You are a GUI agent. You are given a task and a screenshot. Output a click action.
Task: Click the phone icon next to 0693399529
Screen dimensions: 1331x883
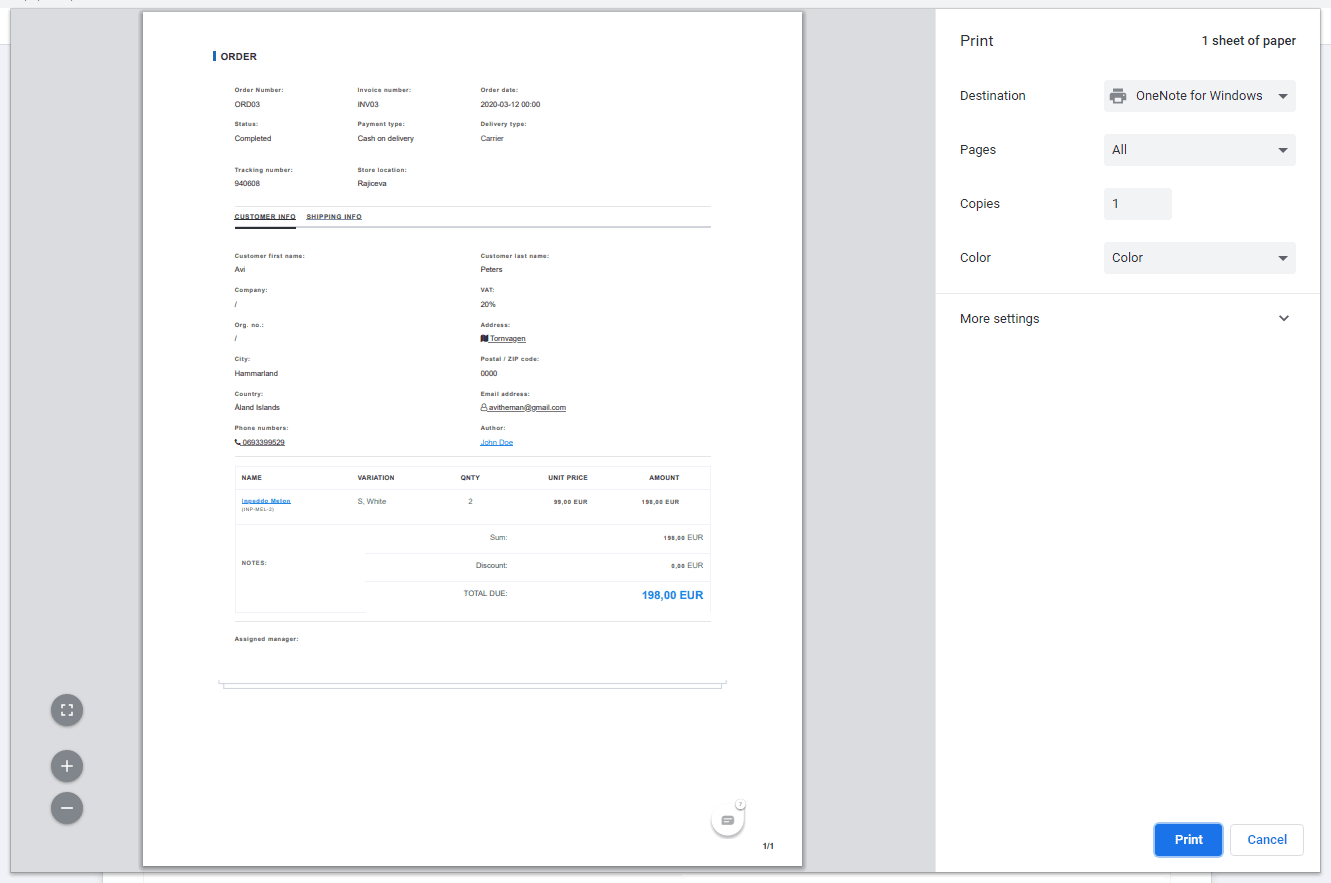(238, 442)
